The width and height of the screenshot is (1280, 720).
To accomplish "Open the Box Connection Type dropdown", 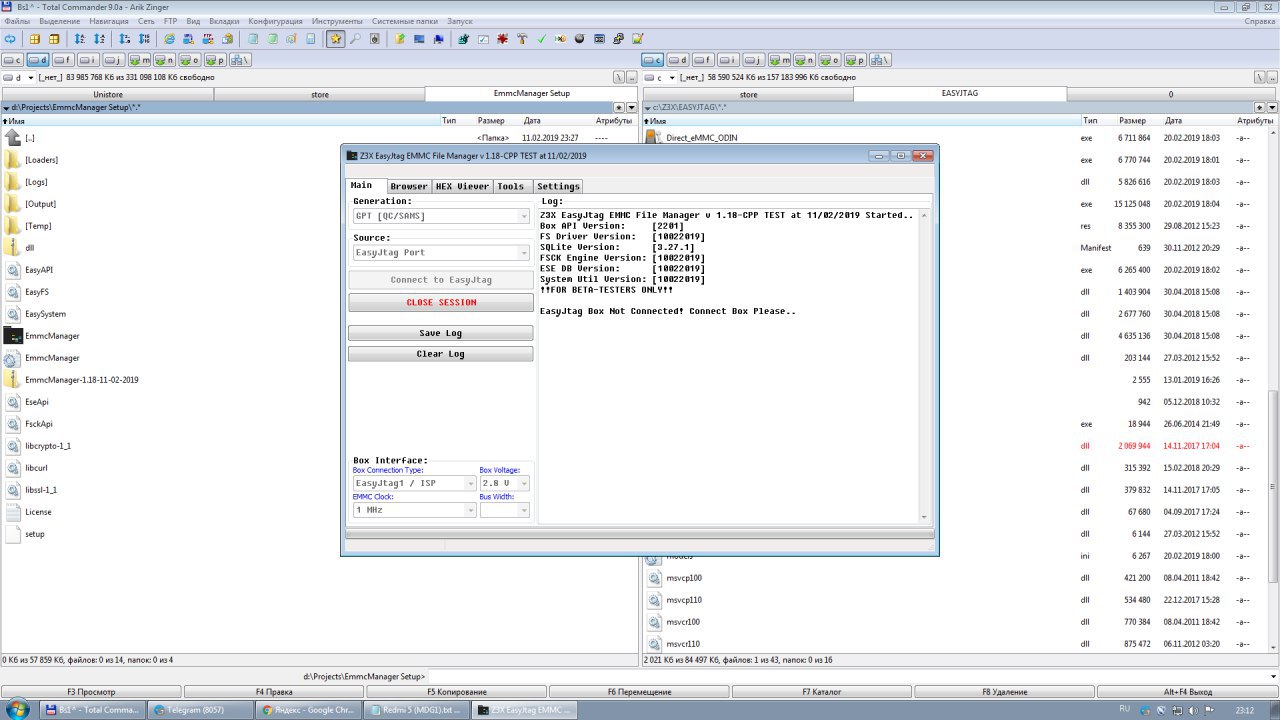I will tap(414, 483).
